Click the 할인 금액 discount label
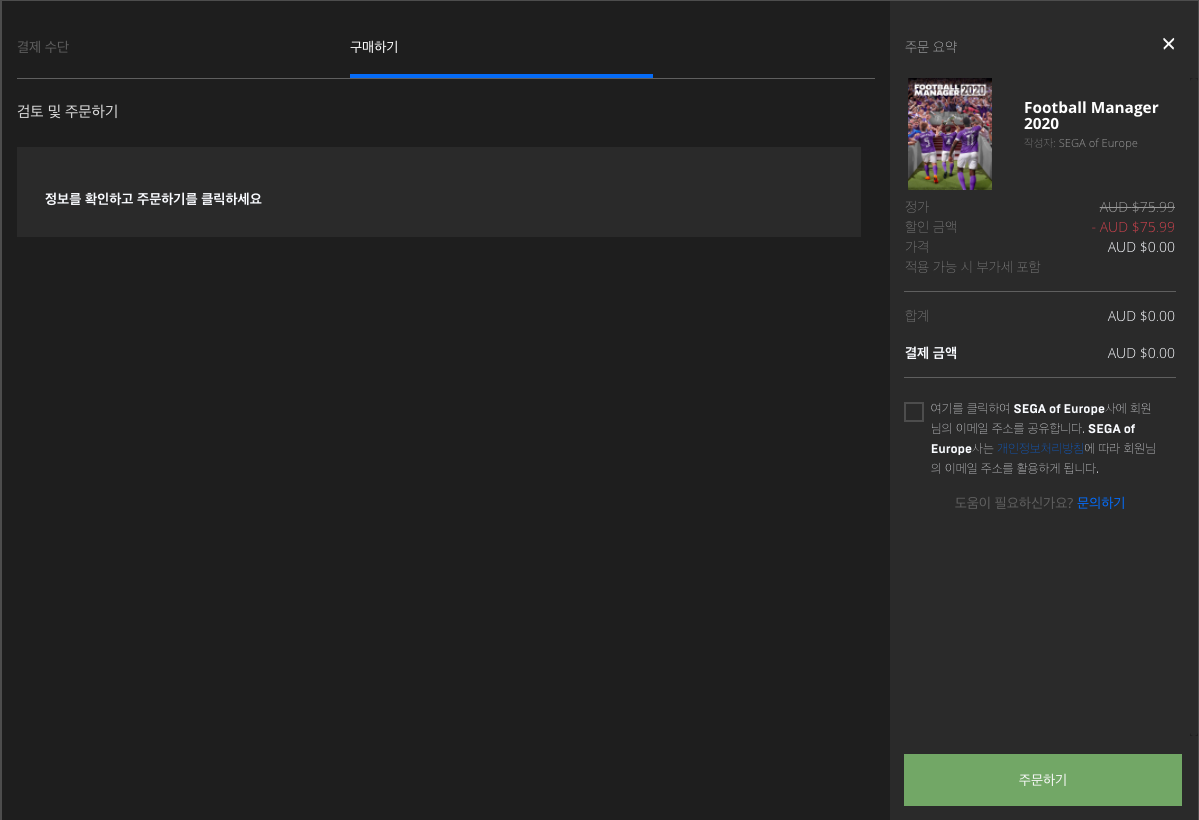Viewport: 1199px width, 820px height. pyautogui.click(x=931, y=227)
